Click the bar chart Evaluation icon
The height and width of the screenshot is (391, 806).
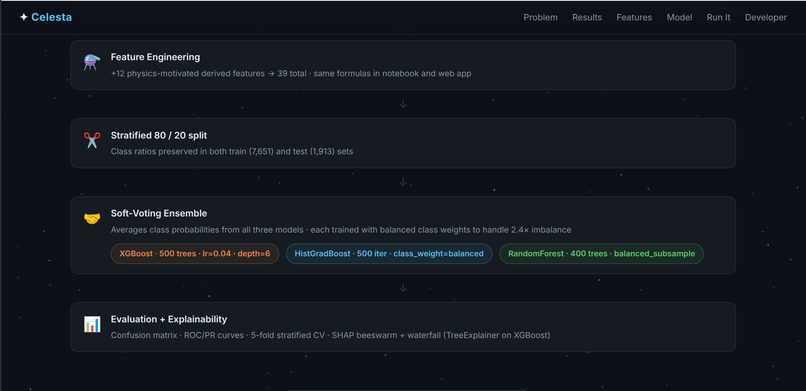pos(92,324)
